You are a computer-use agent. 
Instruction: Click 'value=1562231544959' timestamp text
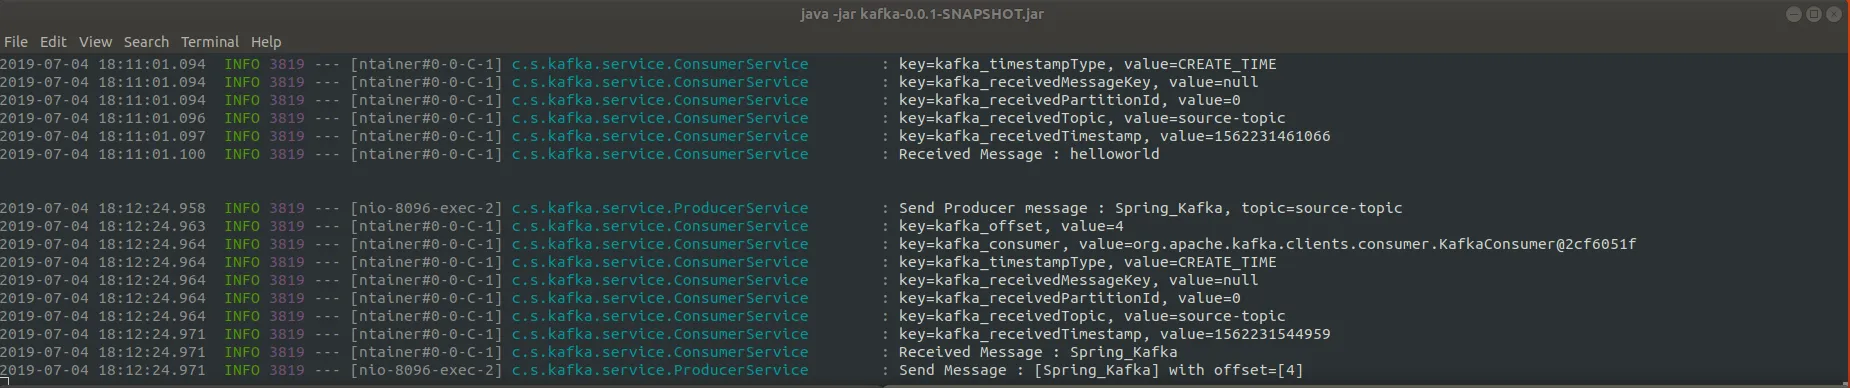[1245, 334]
